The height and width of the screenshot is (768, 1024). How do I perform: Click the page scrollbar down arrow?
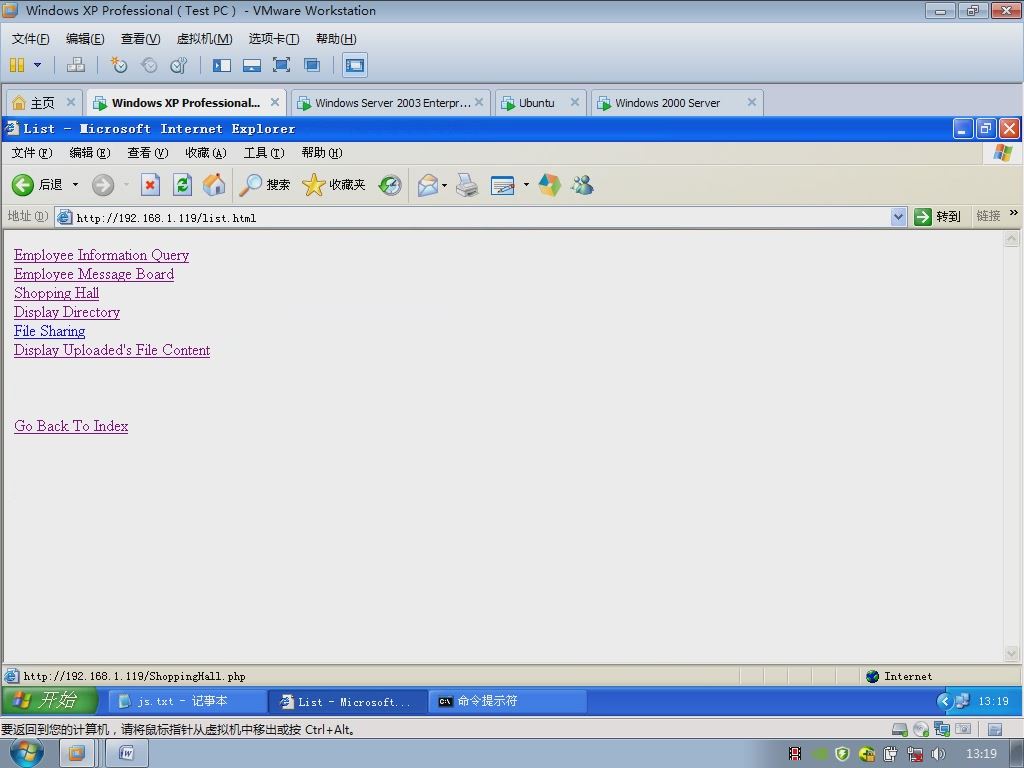tap(1011, 654)
